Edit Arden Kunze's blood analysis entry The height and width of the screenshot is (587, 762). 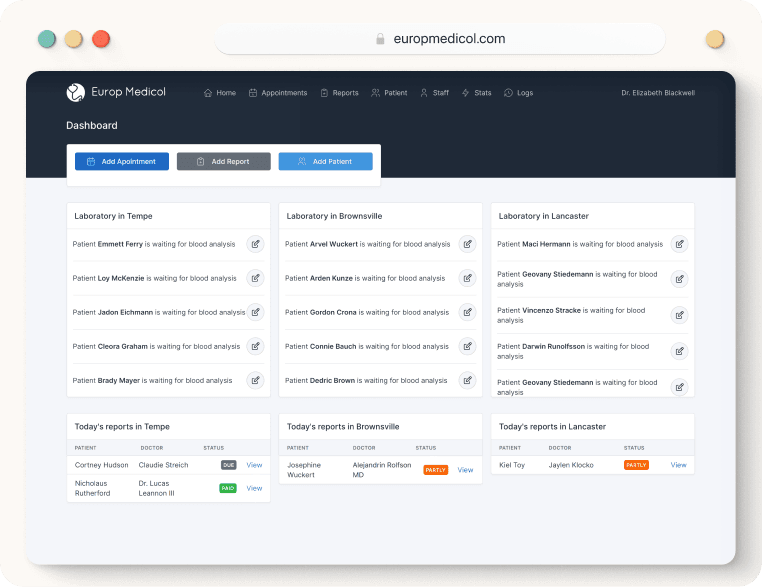point(468,278)
